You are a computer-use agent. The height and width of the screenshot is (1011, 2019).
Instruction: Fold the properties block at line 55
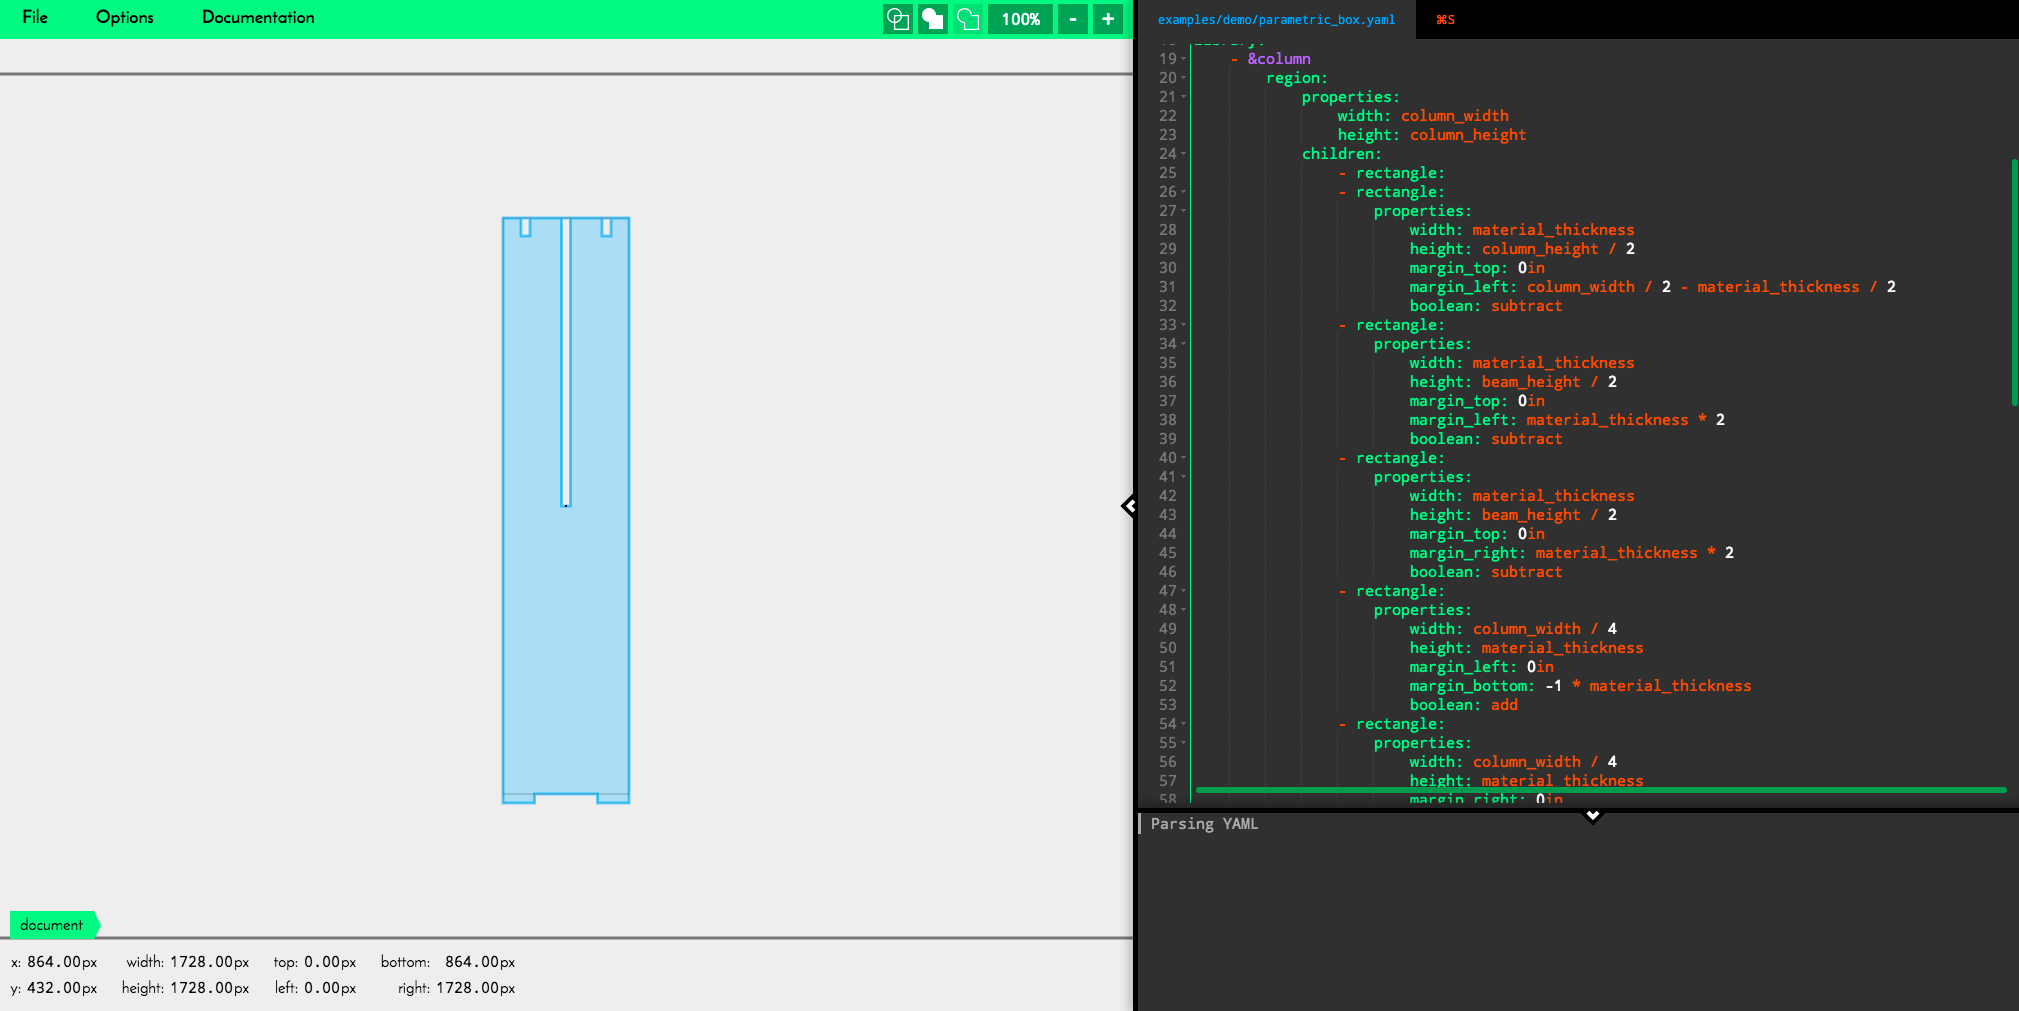tap(1184, 743)
